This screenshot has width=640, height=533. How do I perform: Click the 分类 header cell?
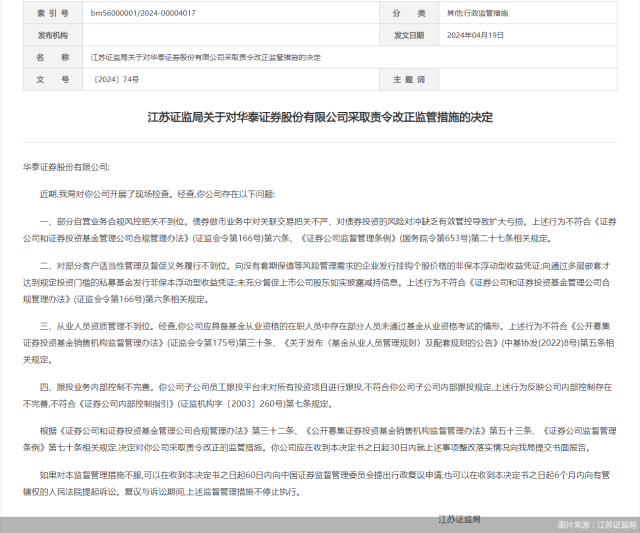point(409,13)
